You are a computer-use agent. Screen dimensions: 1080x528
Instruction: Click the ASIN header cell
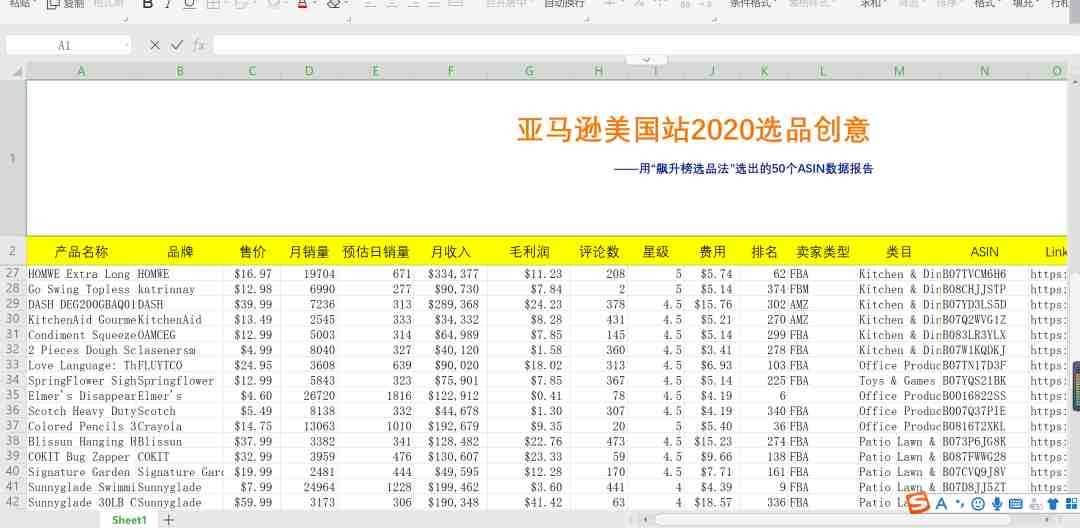(x=984, y=252)
